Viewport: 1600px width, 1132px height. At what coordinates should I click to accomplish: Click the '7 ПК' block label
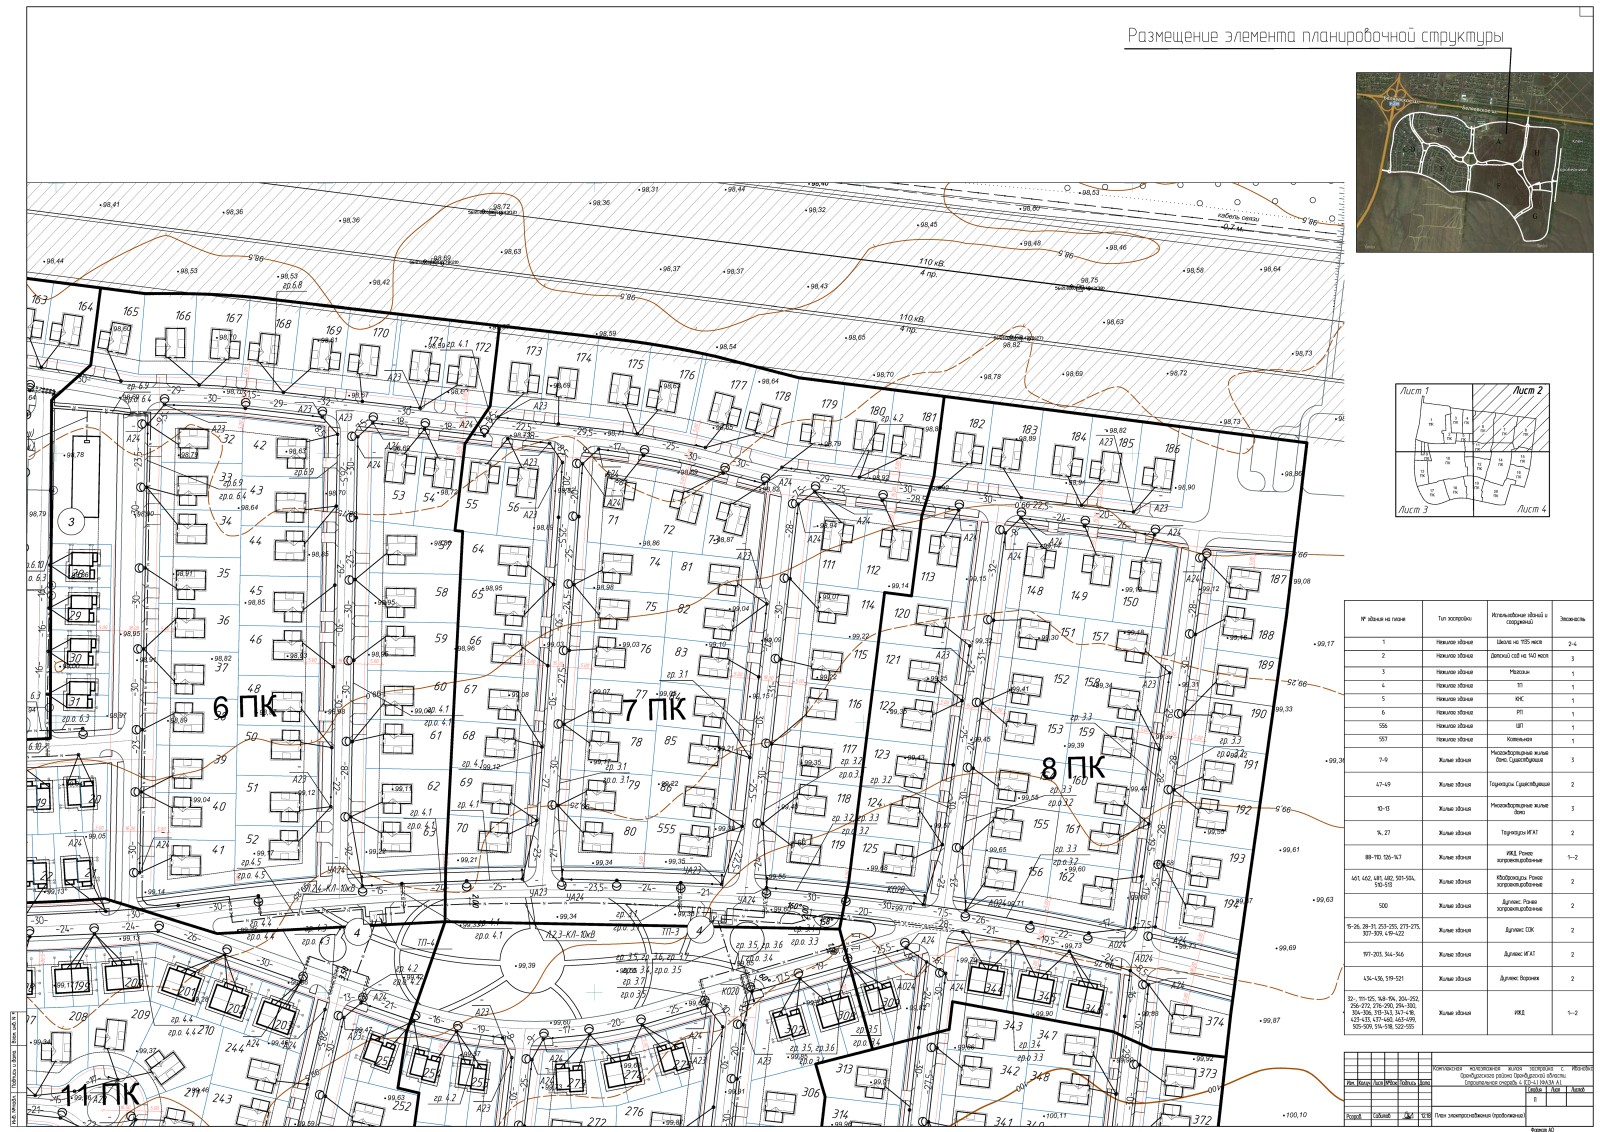point(654,711)
